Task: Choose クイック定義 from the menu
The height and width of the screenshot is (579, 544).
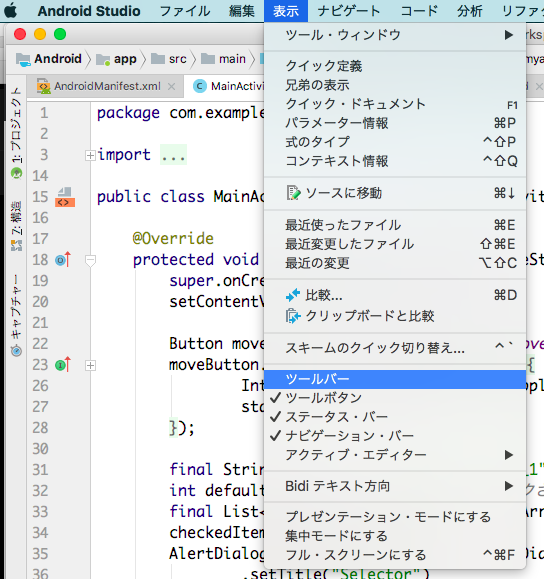Action: tap(395, 66)
